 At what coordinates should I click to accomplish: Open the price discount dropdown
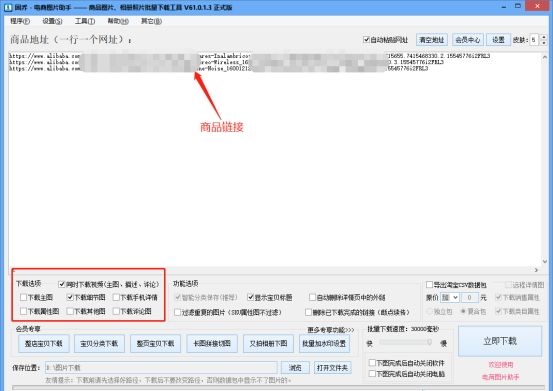(x=450, y=298)
